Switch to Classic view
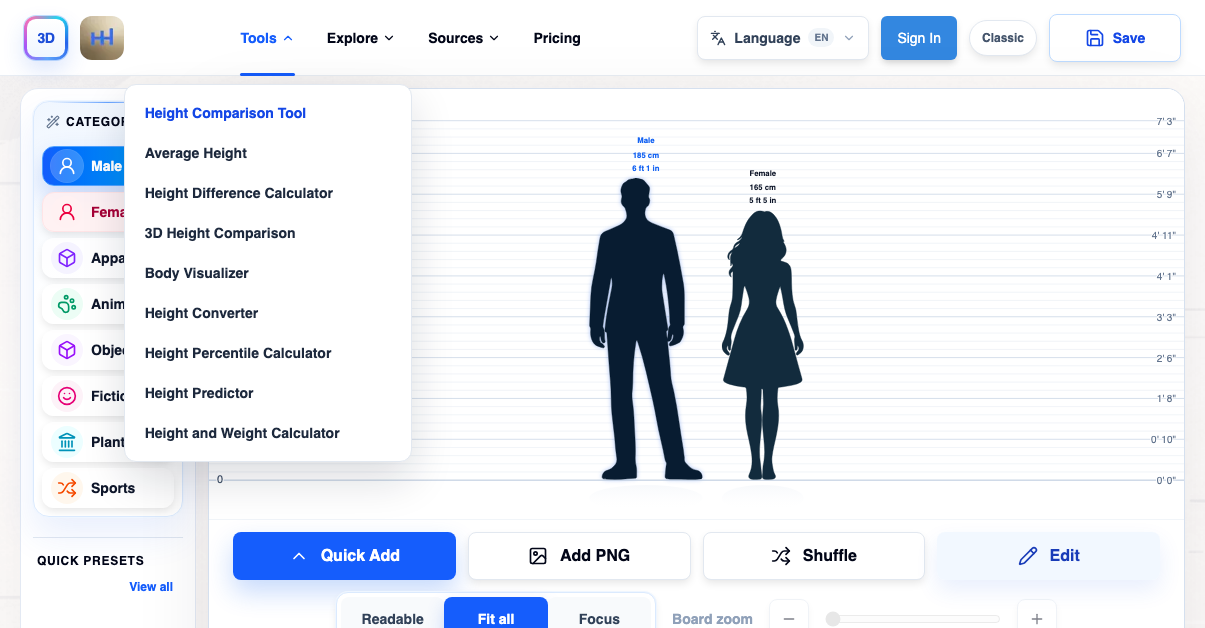 [x=1003, y=38]
